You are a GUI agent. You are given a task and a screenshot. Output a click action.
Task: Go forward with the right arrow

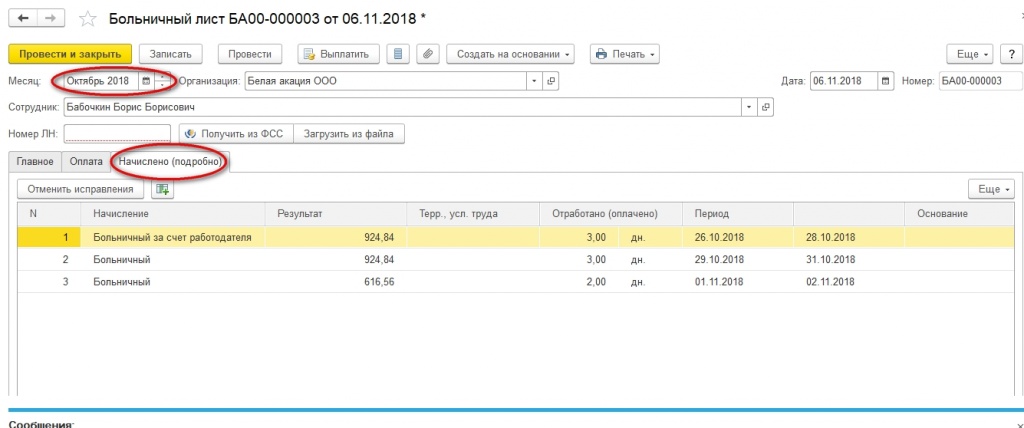49,18
